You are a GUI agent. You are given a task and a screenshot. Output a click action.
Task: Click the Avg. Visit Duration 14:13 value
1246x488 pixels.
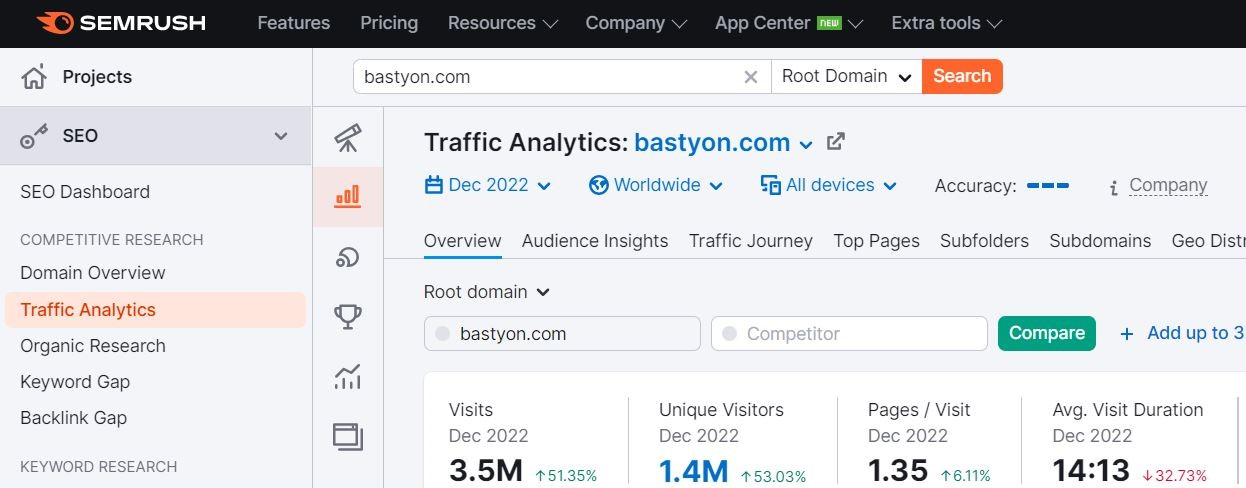click(1091, 471)
